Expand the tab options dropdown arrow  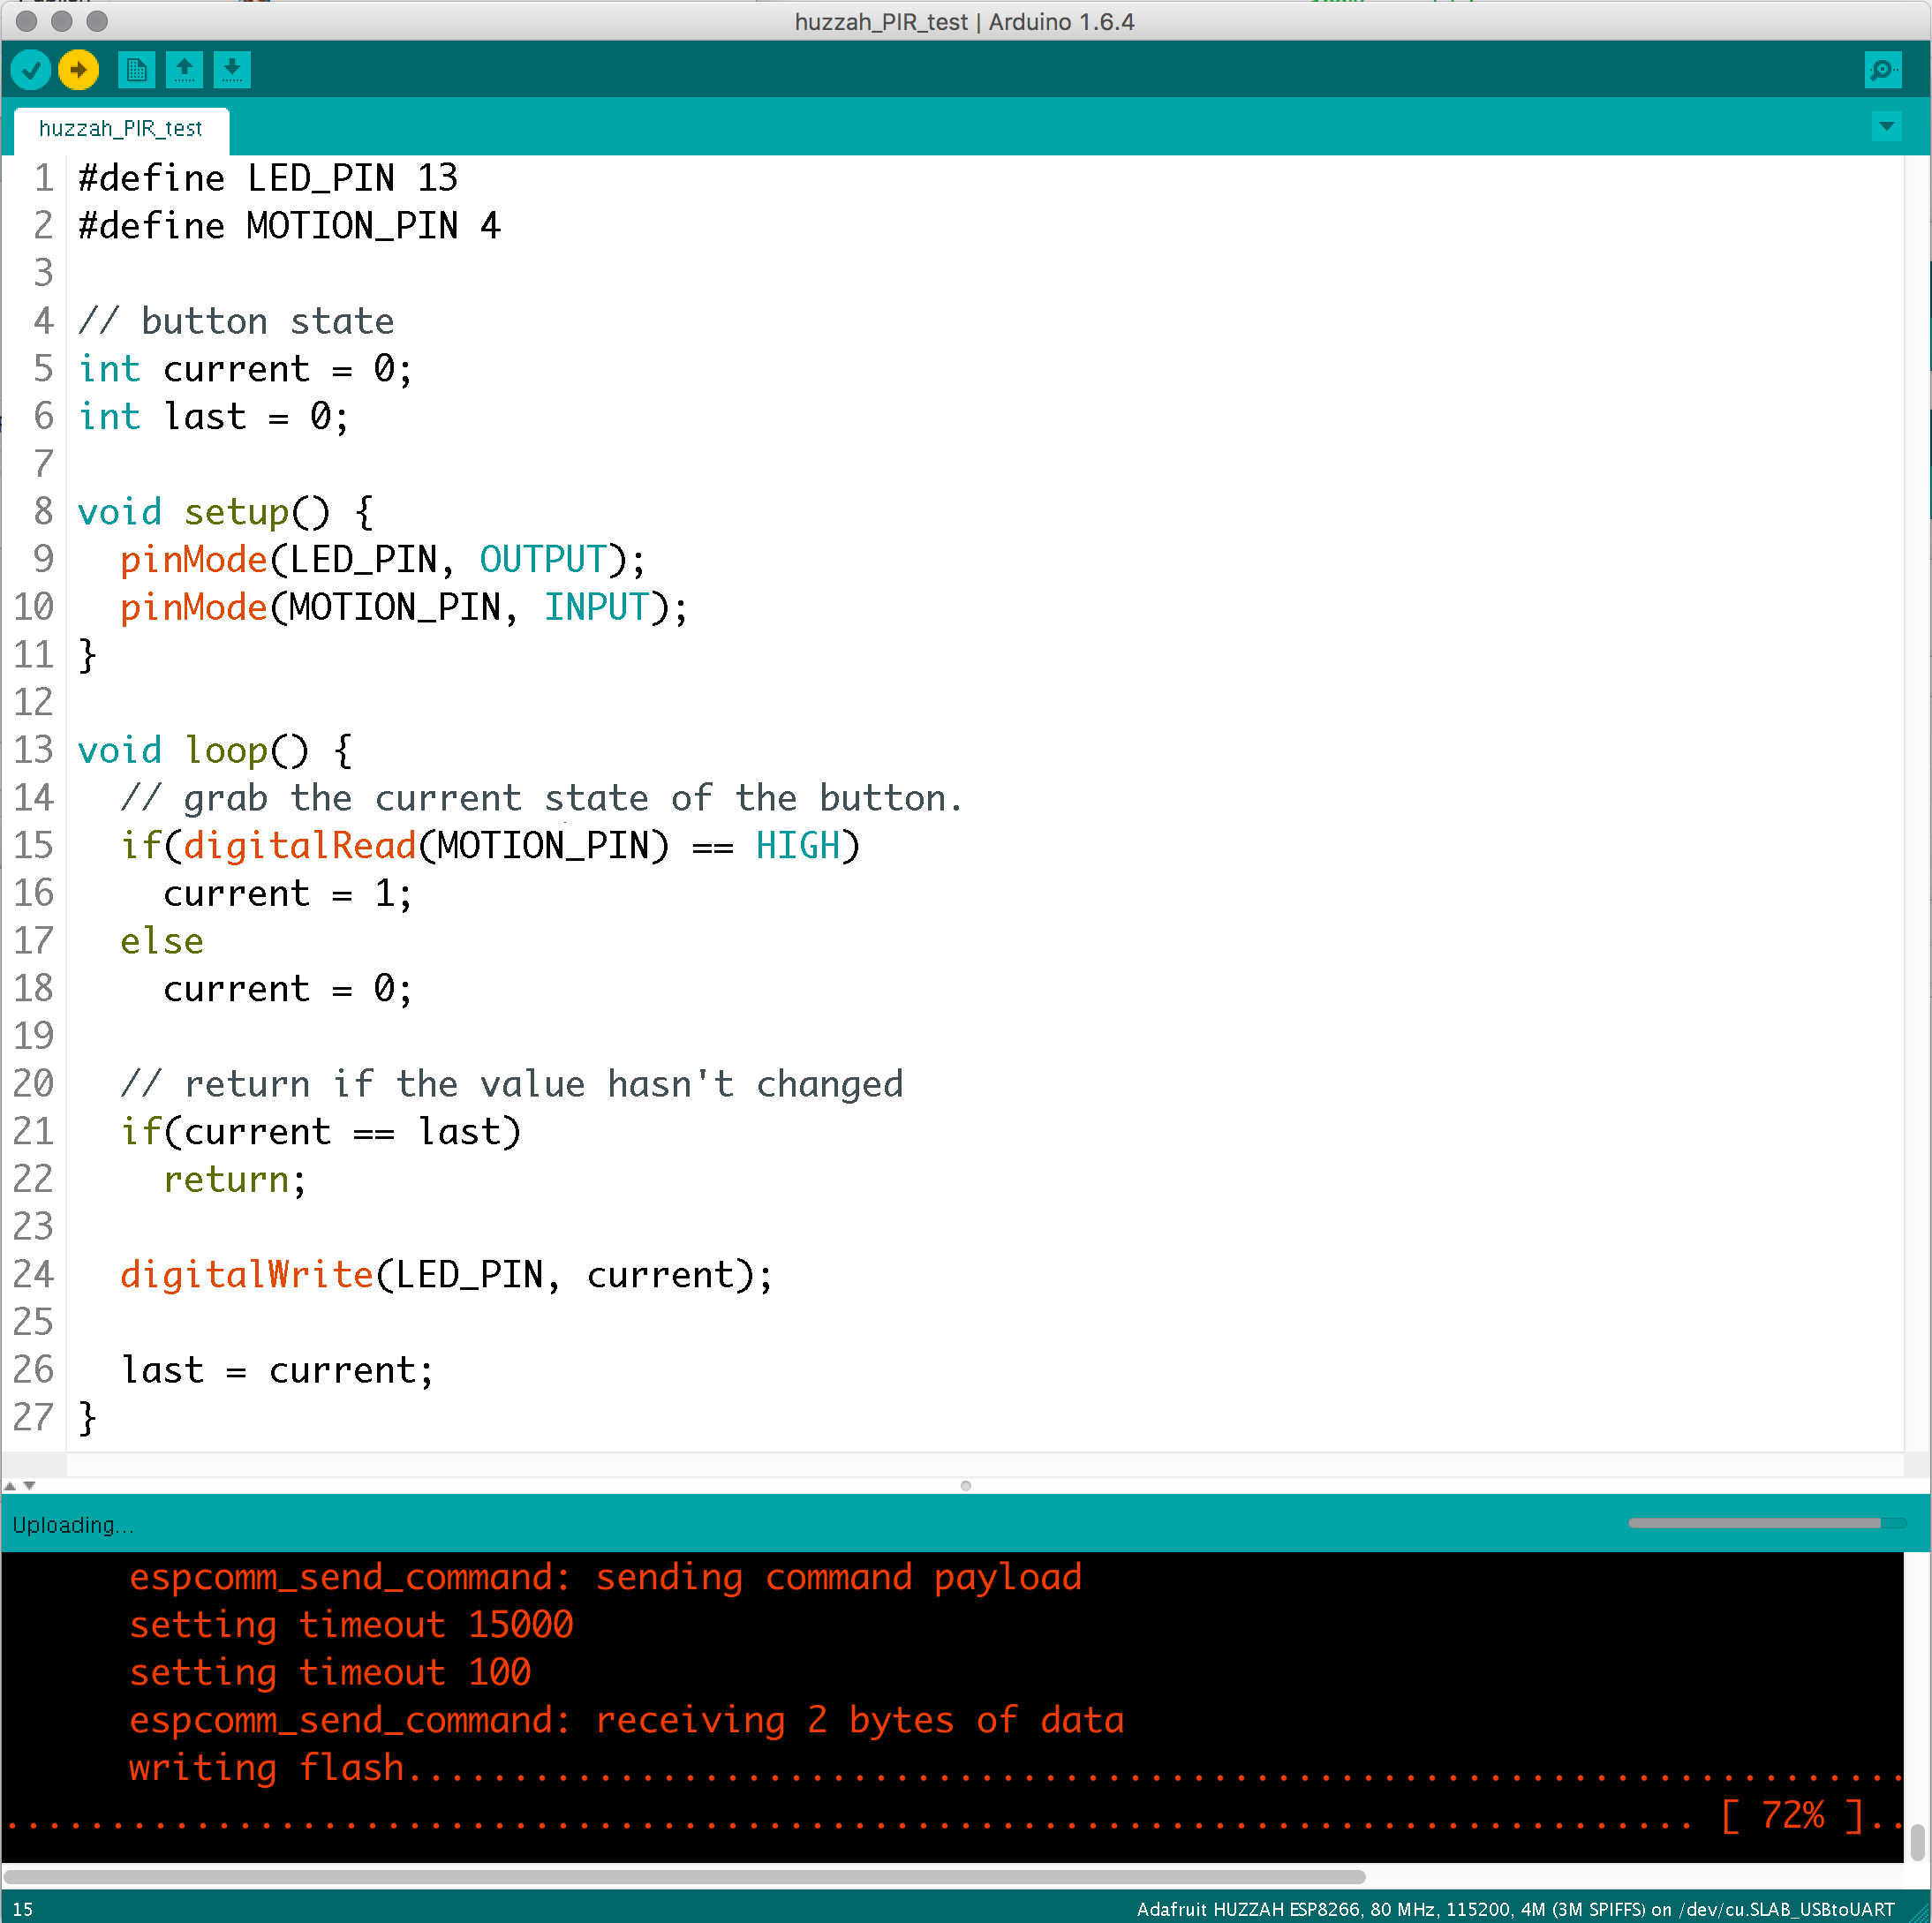coord(1886,127)
